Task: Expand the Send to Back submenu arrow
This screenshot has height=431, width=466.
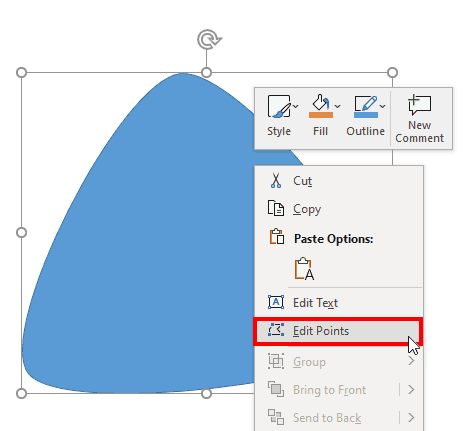Action: (411, 417)
